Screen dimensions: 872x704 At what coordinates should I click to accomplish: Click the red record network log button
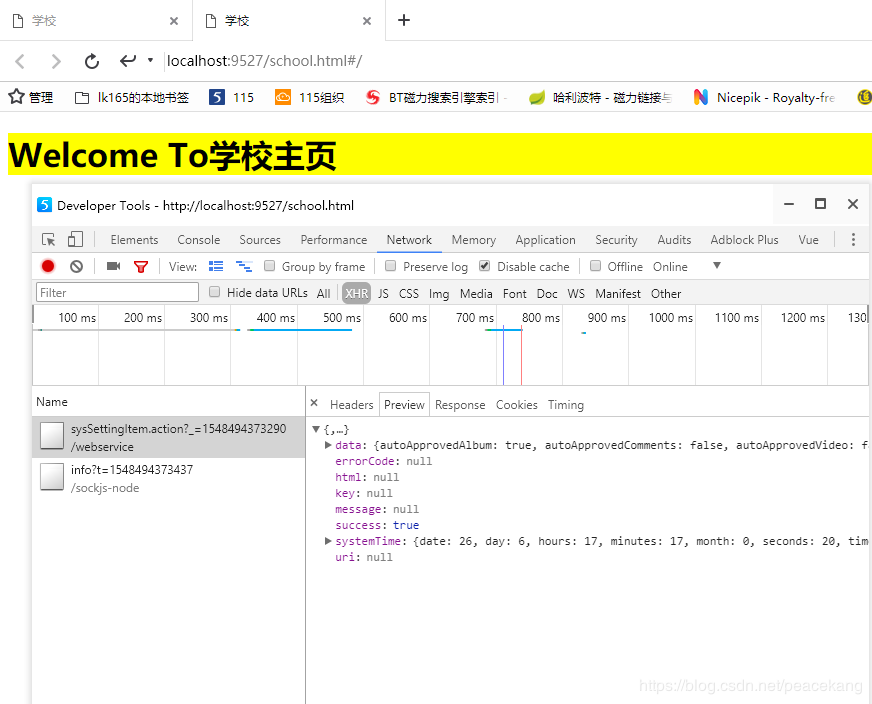[x=48, y=266]
